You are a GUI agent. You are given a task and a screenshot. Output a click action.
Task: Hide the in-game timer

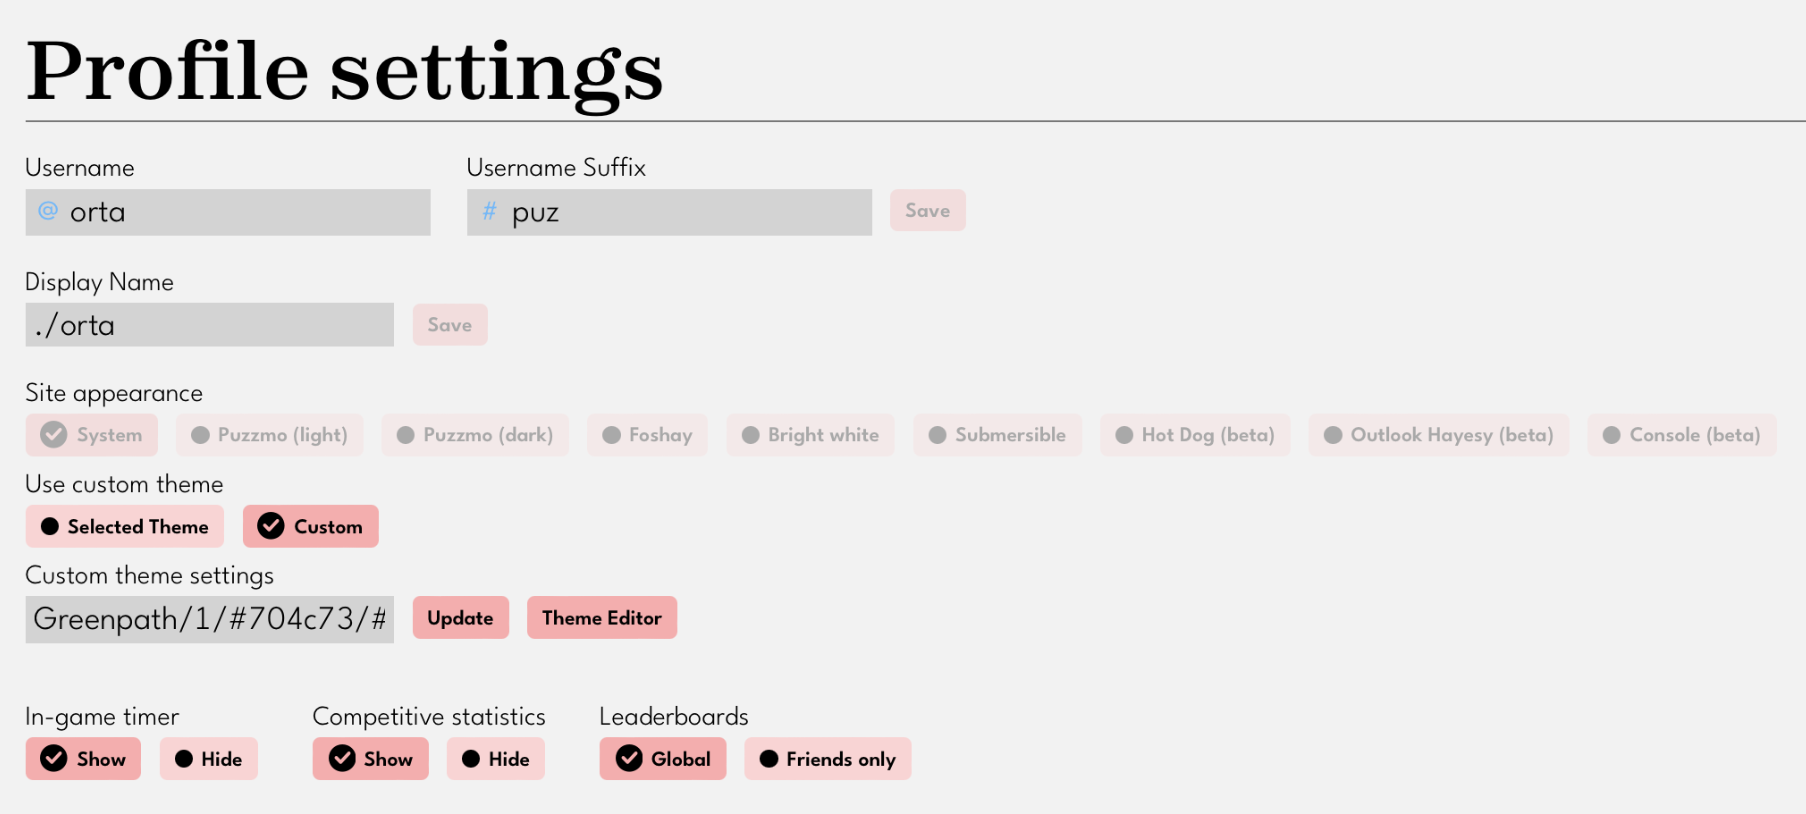pyautogui.click(x=208, y=759)
